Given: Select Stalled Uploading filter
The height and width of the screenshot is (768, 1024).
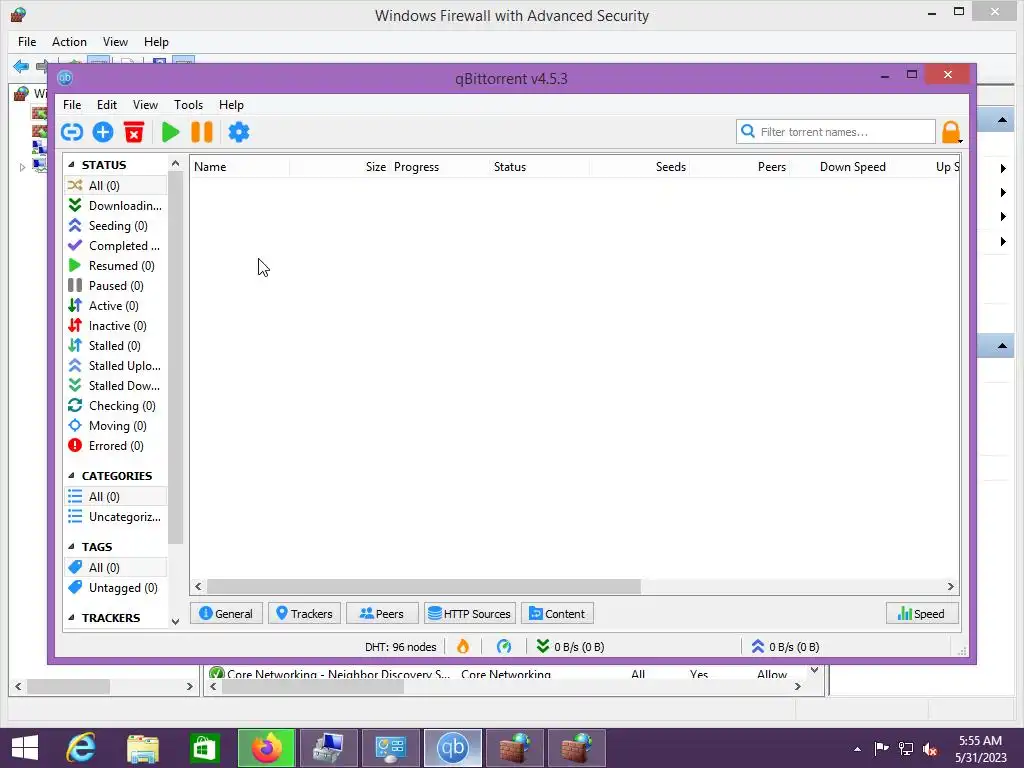Looking at the screenshot, I should pos(116,366).
